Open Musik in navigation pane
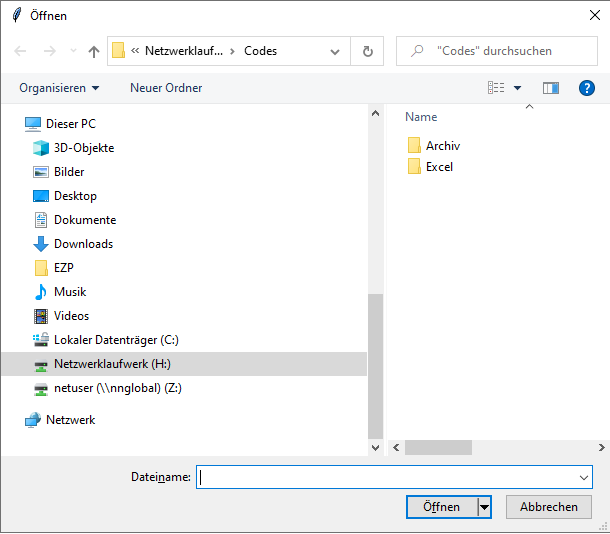Image resolution: width=610 pixels, height=534 pixels. click(x=70, y=292)
